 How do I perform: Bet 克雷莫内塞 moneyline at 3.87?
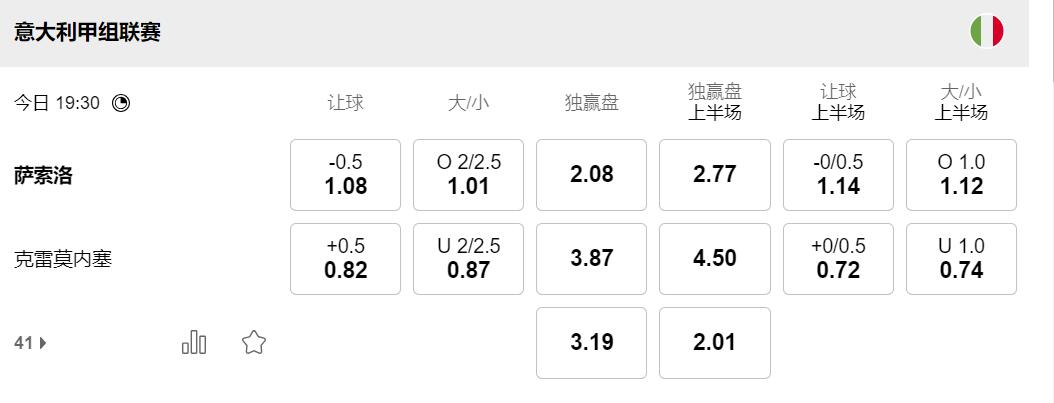click(591, 259)
